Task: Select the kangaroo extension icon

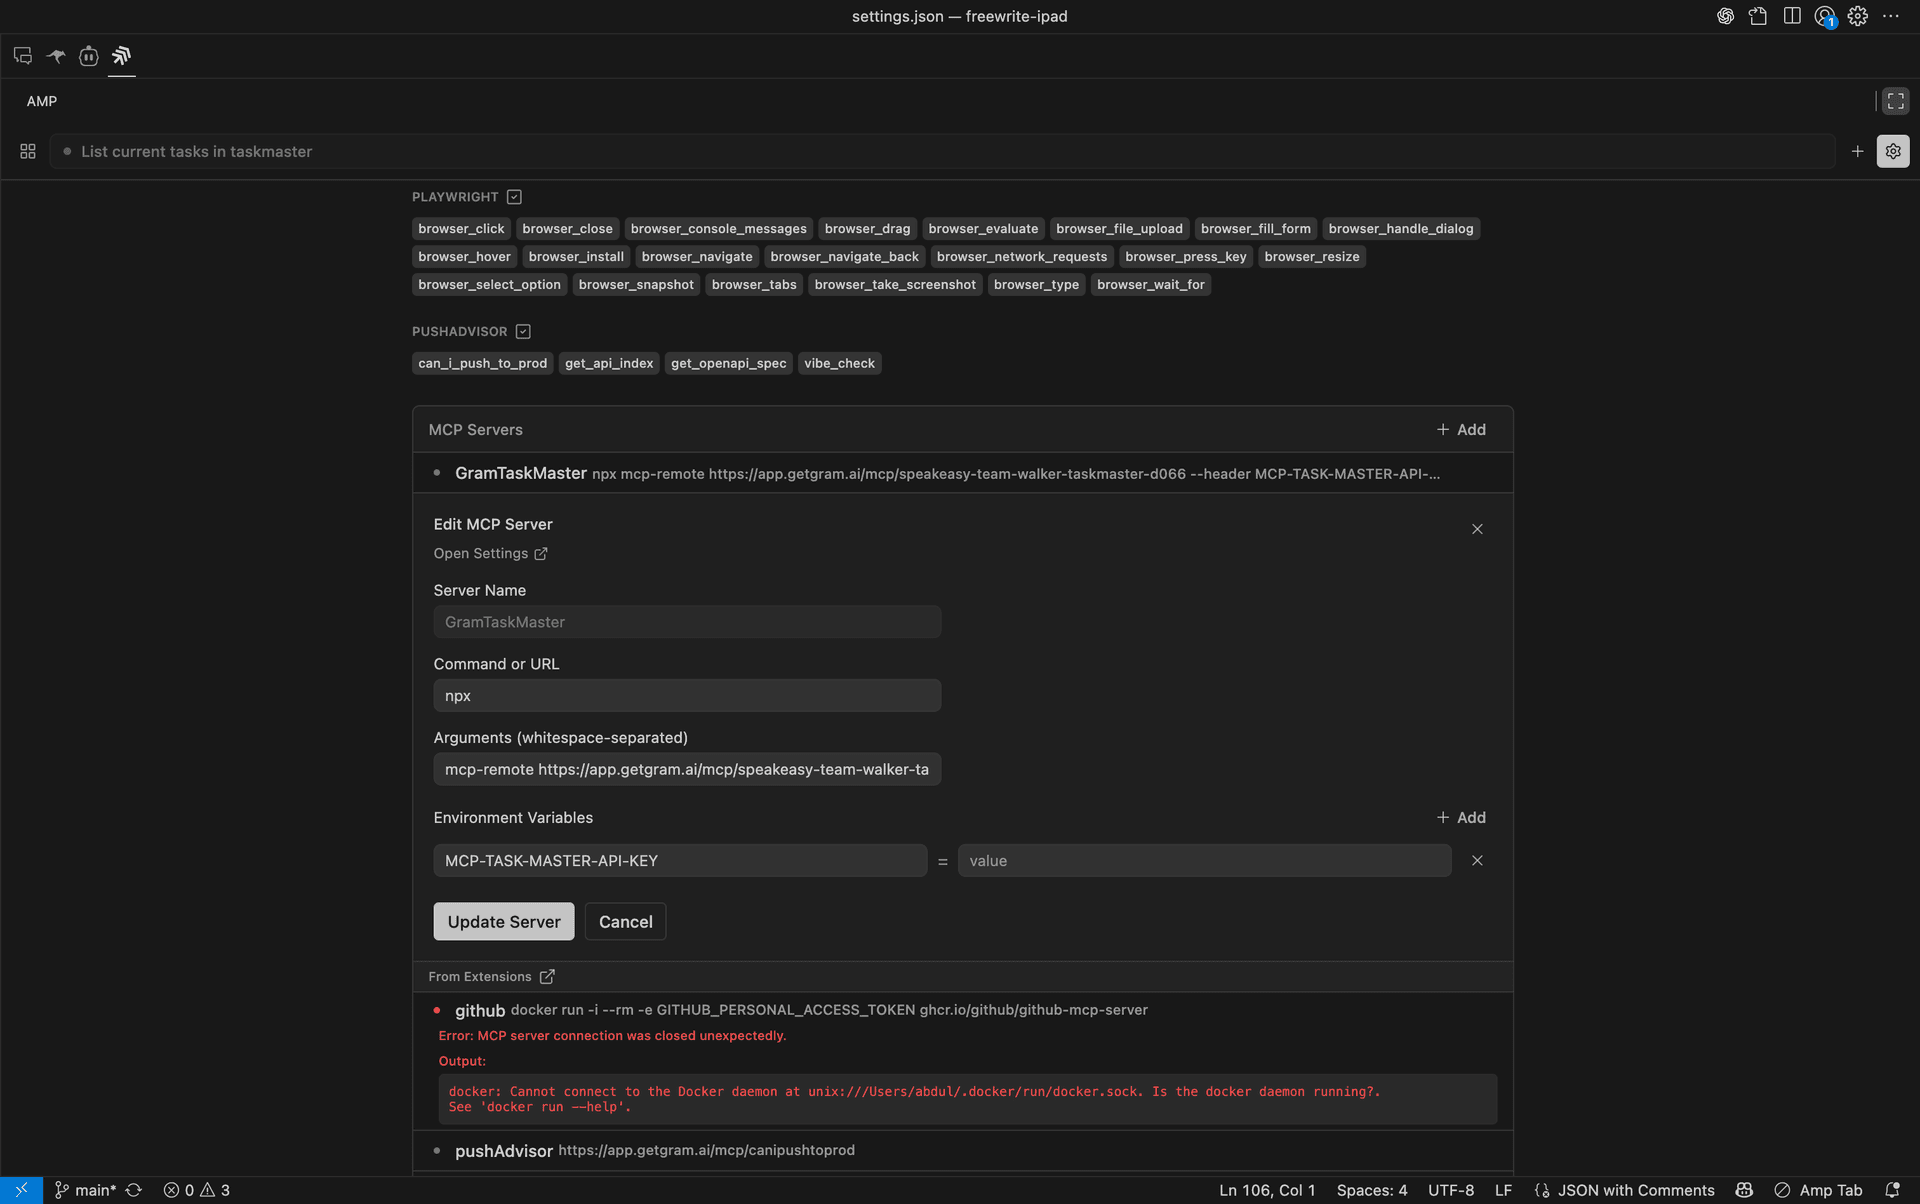Action: pos(55,56)
